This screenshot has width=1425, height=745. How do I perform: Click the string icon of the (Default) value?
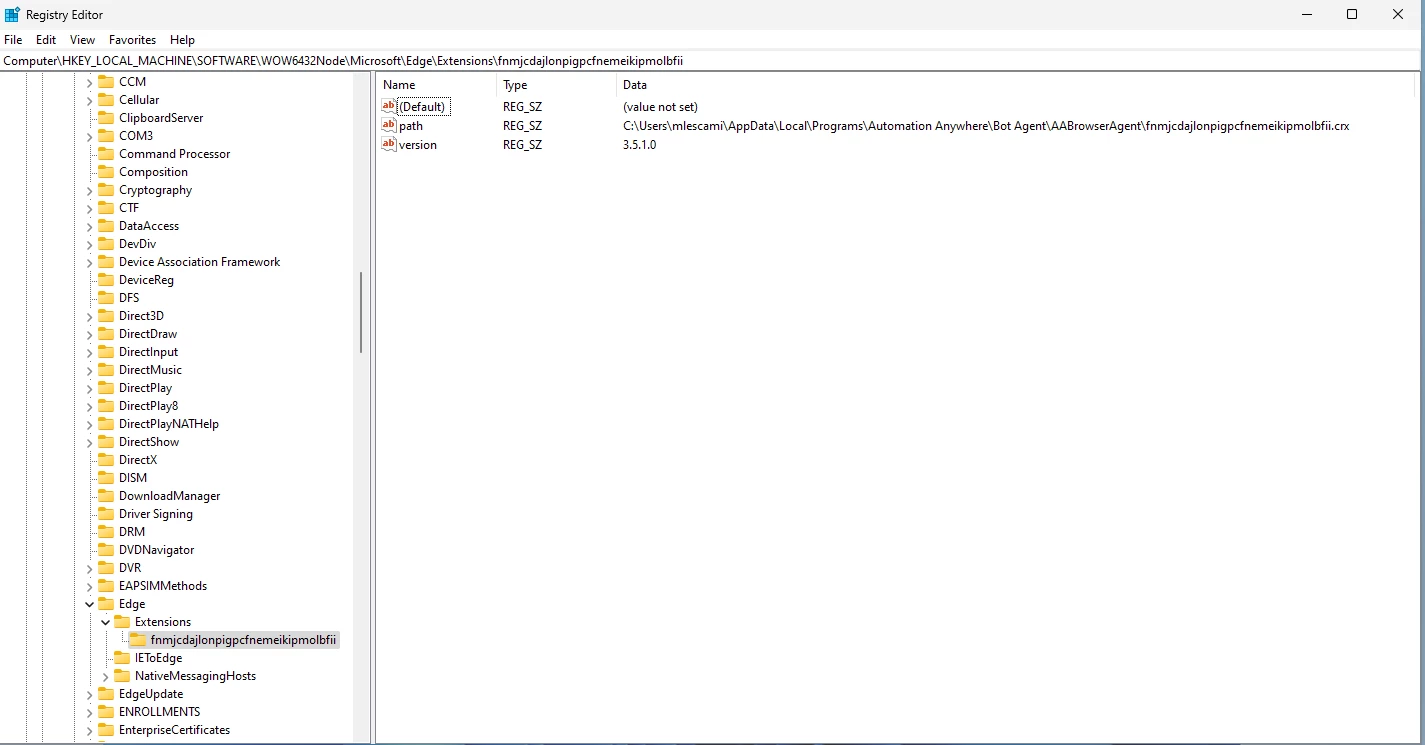click(x=389, y=106)
